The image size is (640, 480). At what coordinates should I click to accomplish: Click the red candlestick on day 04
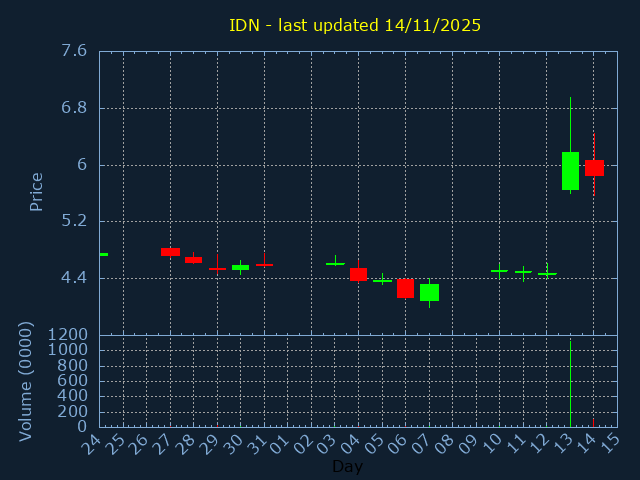point(358,274)
